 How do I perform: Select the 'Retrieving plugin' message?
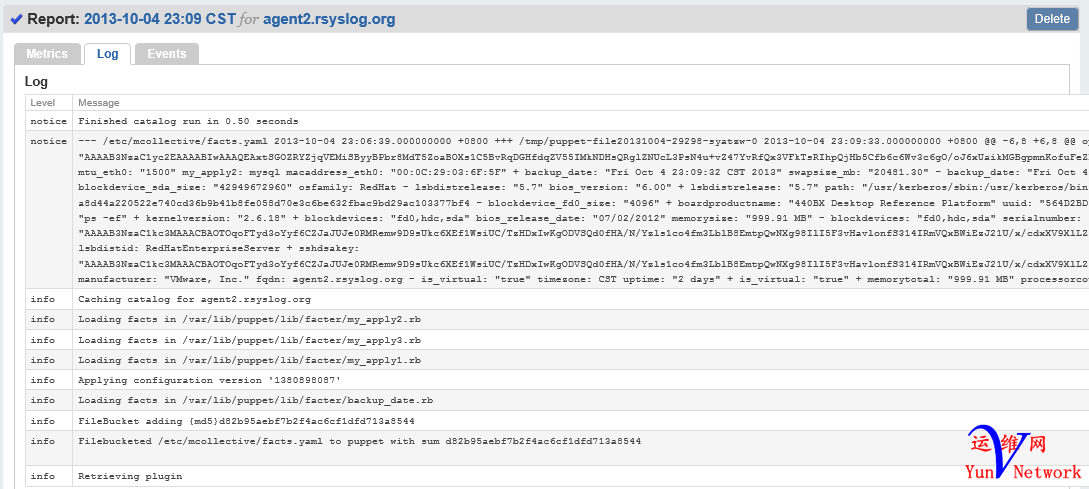tap(130, 476)
